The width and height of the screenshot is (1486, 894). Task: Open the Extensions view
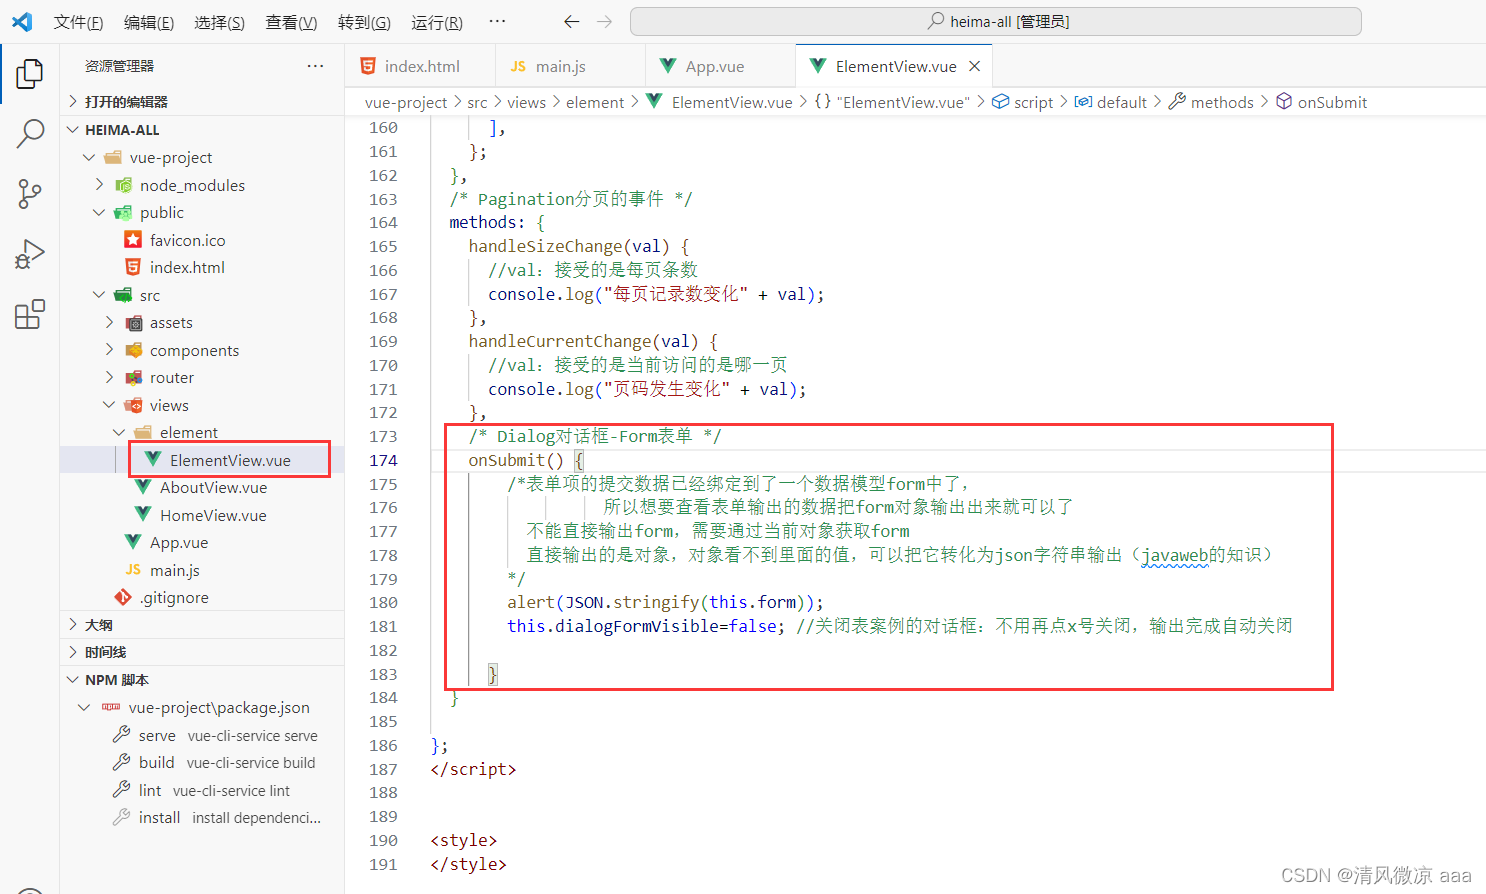click(x=30, y=314)
